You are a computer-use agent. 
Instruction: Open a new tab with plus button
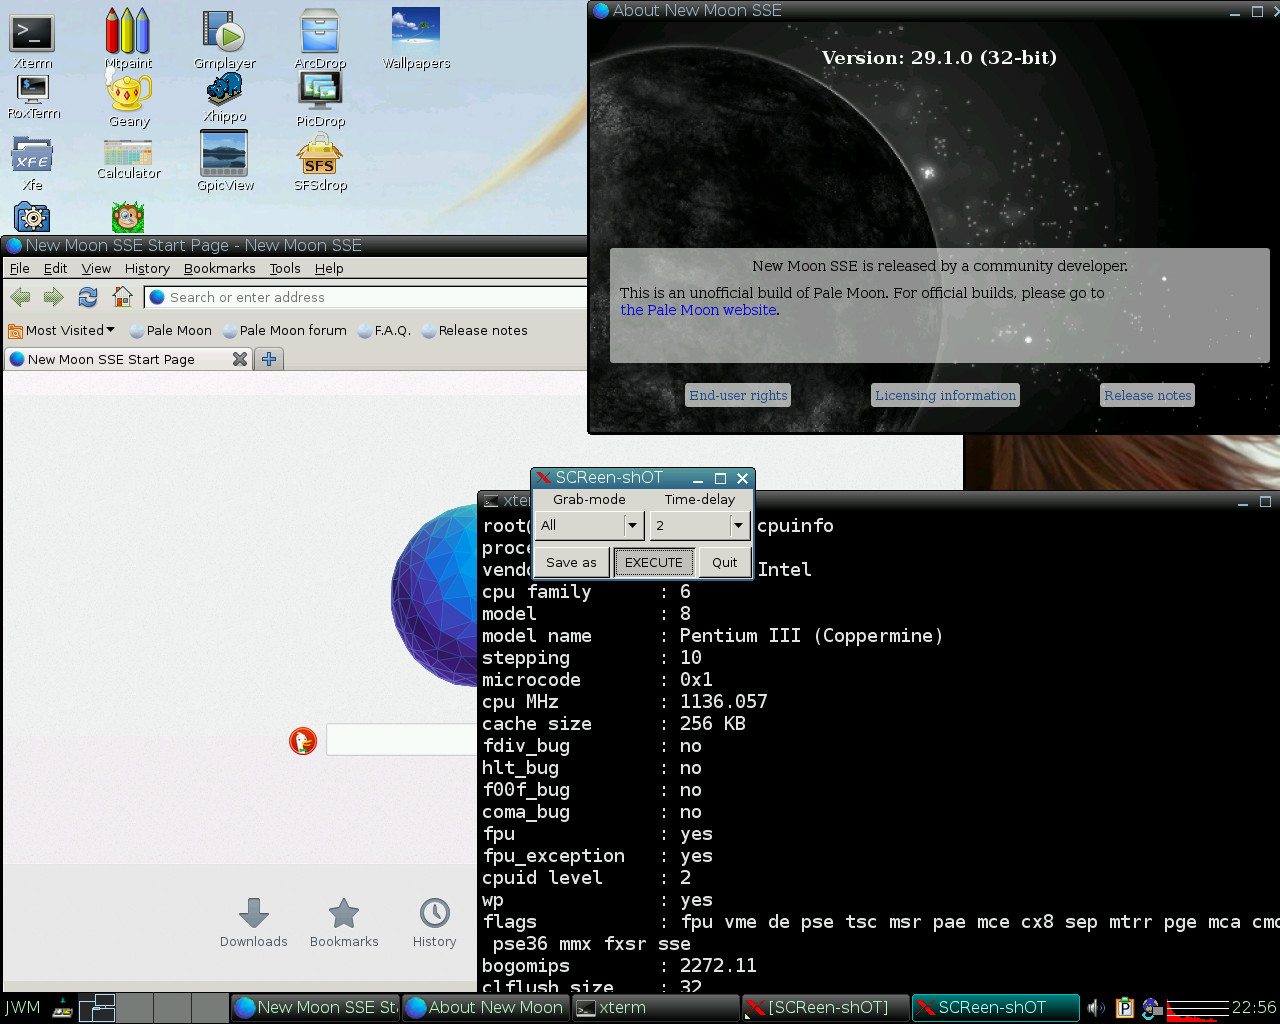269,359
